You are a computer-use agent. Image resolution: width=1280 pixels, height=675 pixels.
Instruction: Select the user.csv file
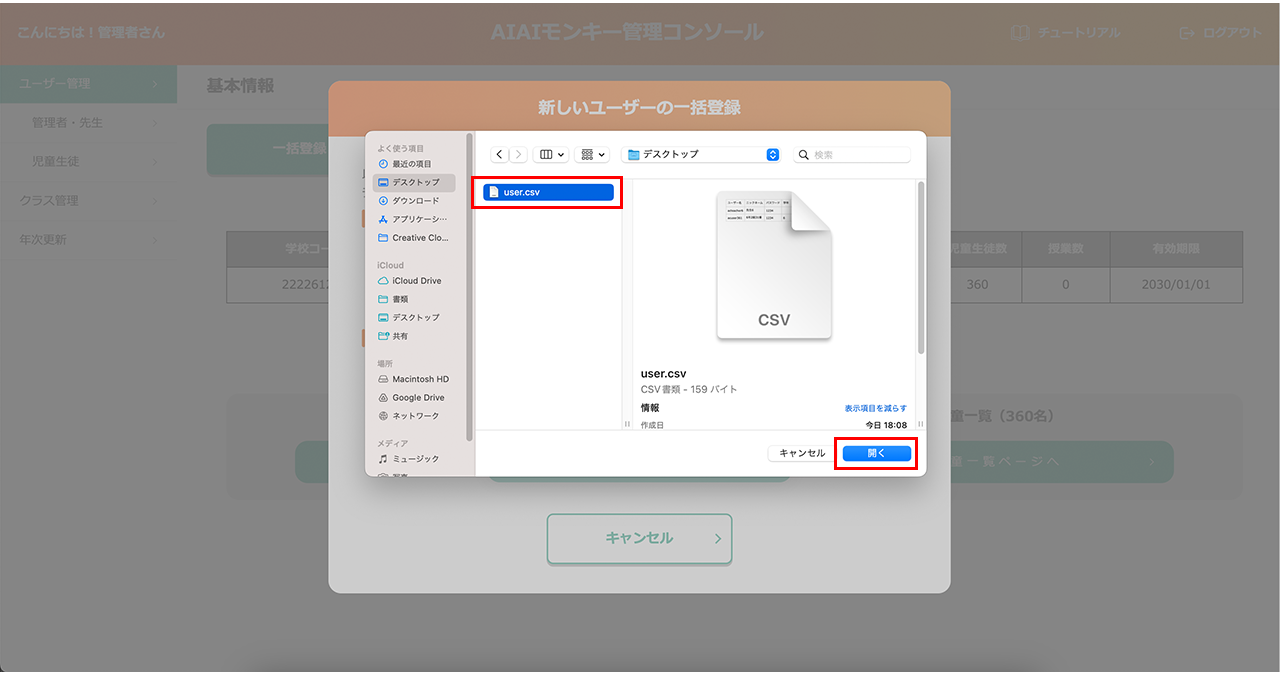(x=548, y=192)
